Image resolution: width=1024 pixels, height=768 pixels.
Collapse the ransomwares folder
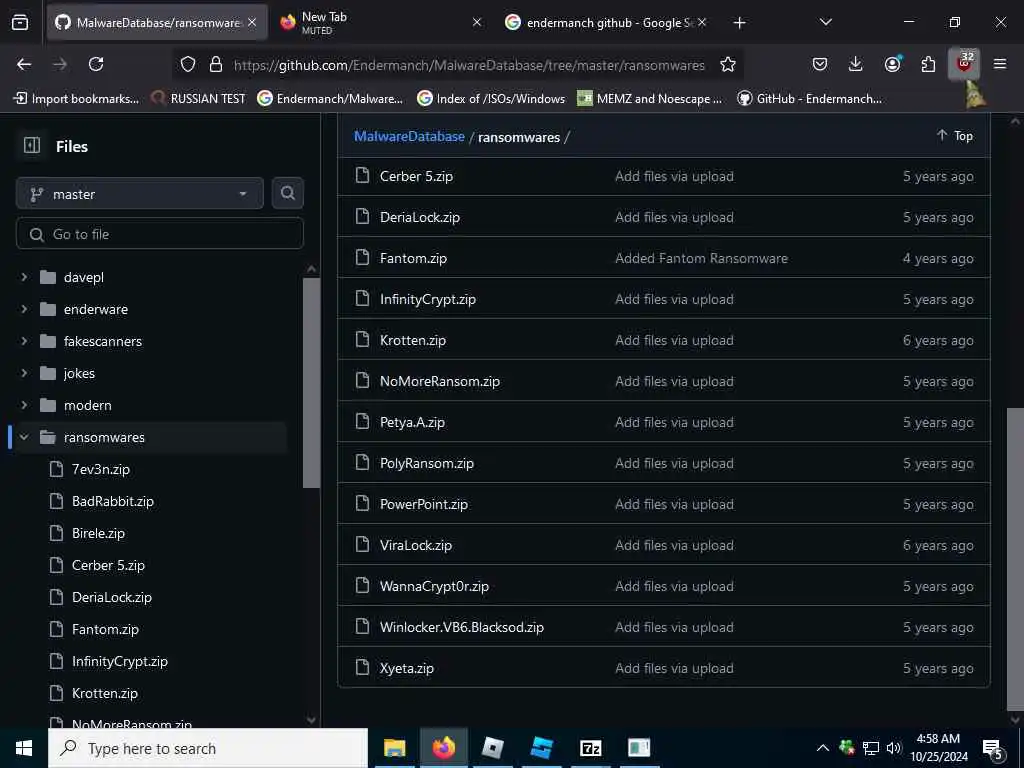pos(24,437)
